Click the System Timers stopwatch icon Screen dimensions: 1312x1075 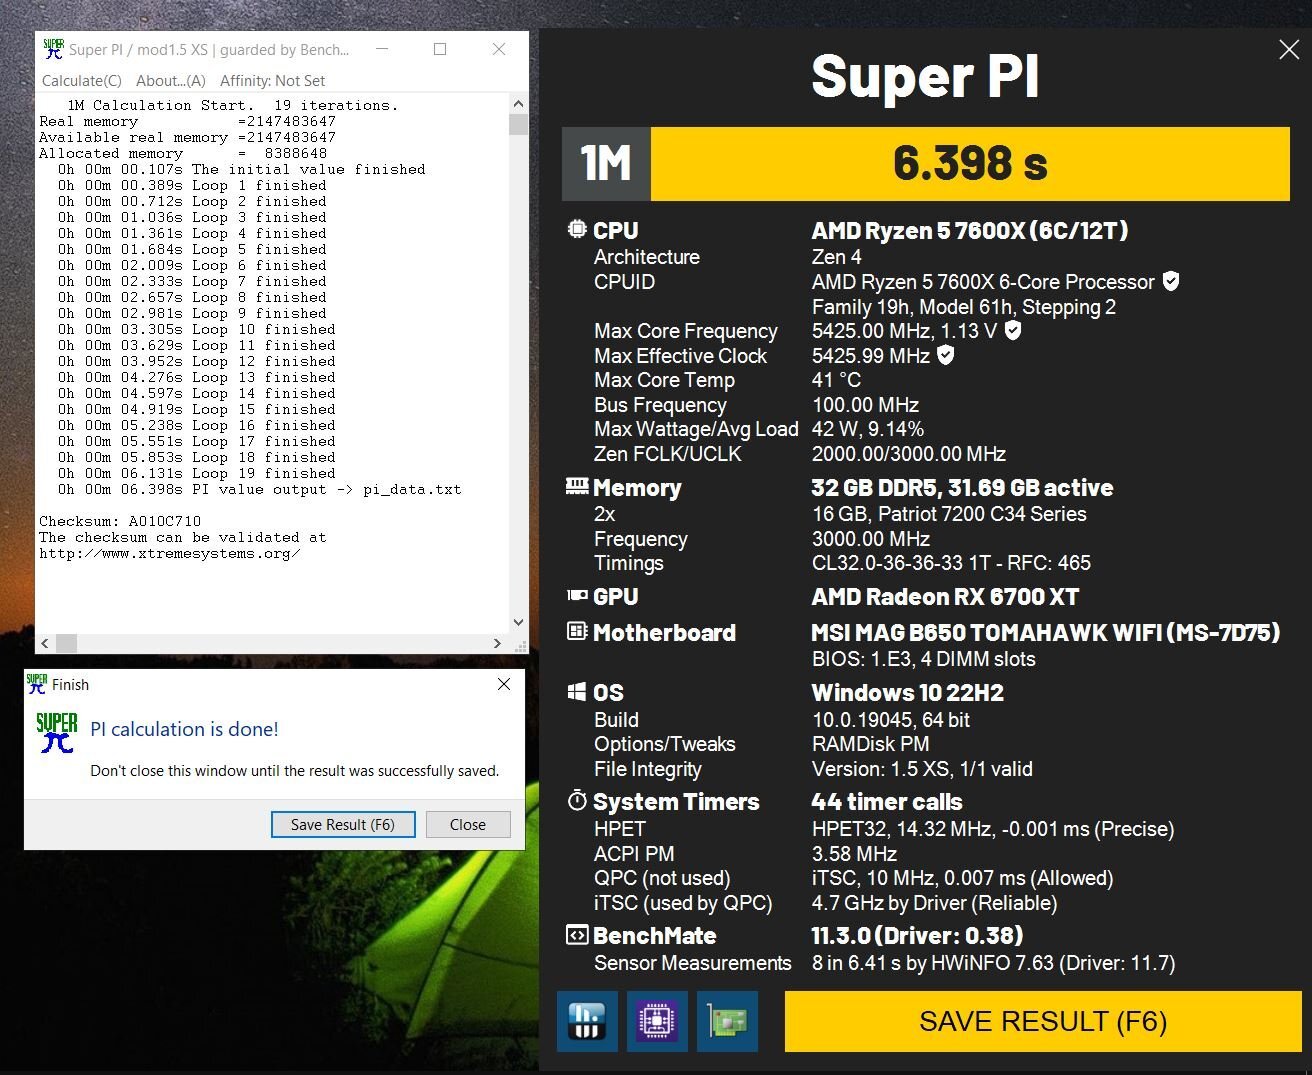(577, 800)
